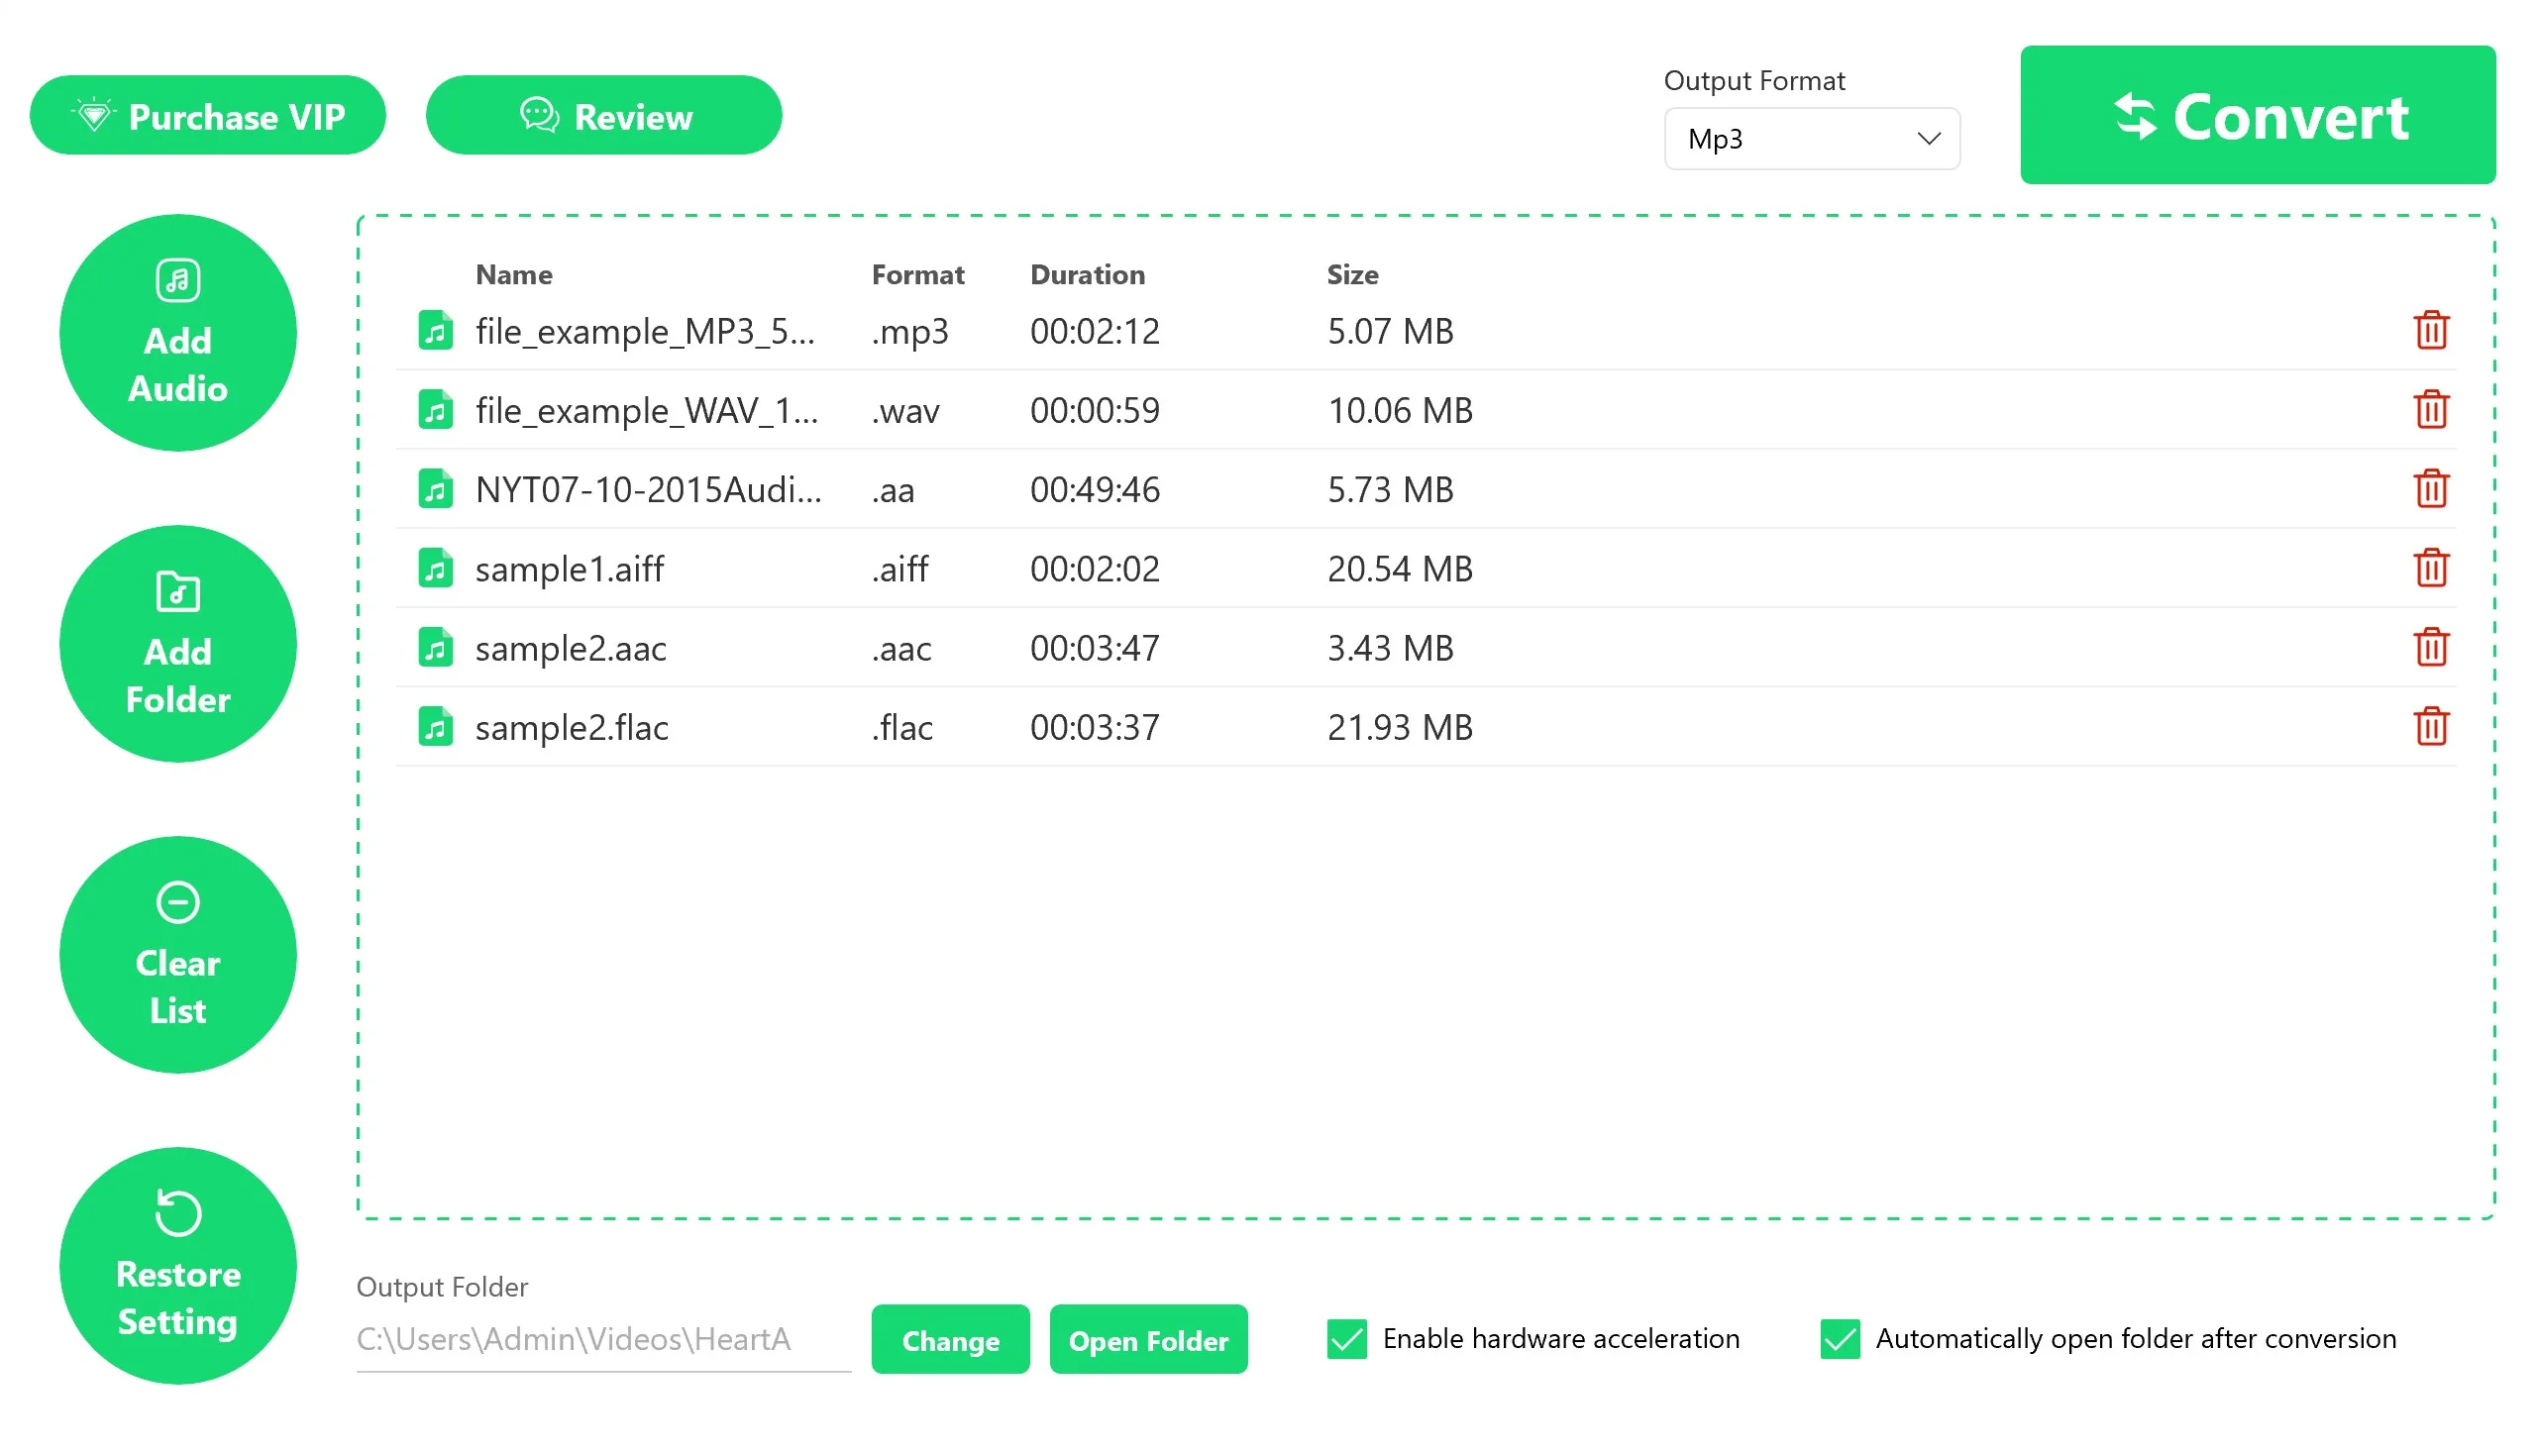
Task: Select the file_example_WAV_1... file name
Action: click(x=647, y=410)
